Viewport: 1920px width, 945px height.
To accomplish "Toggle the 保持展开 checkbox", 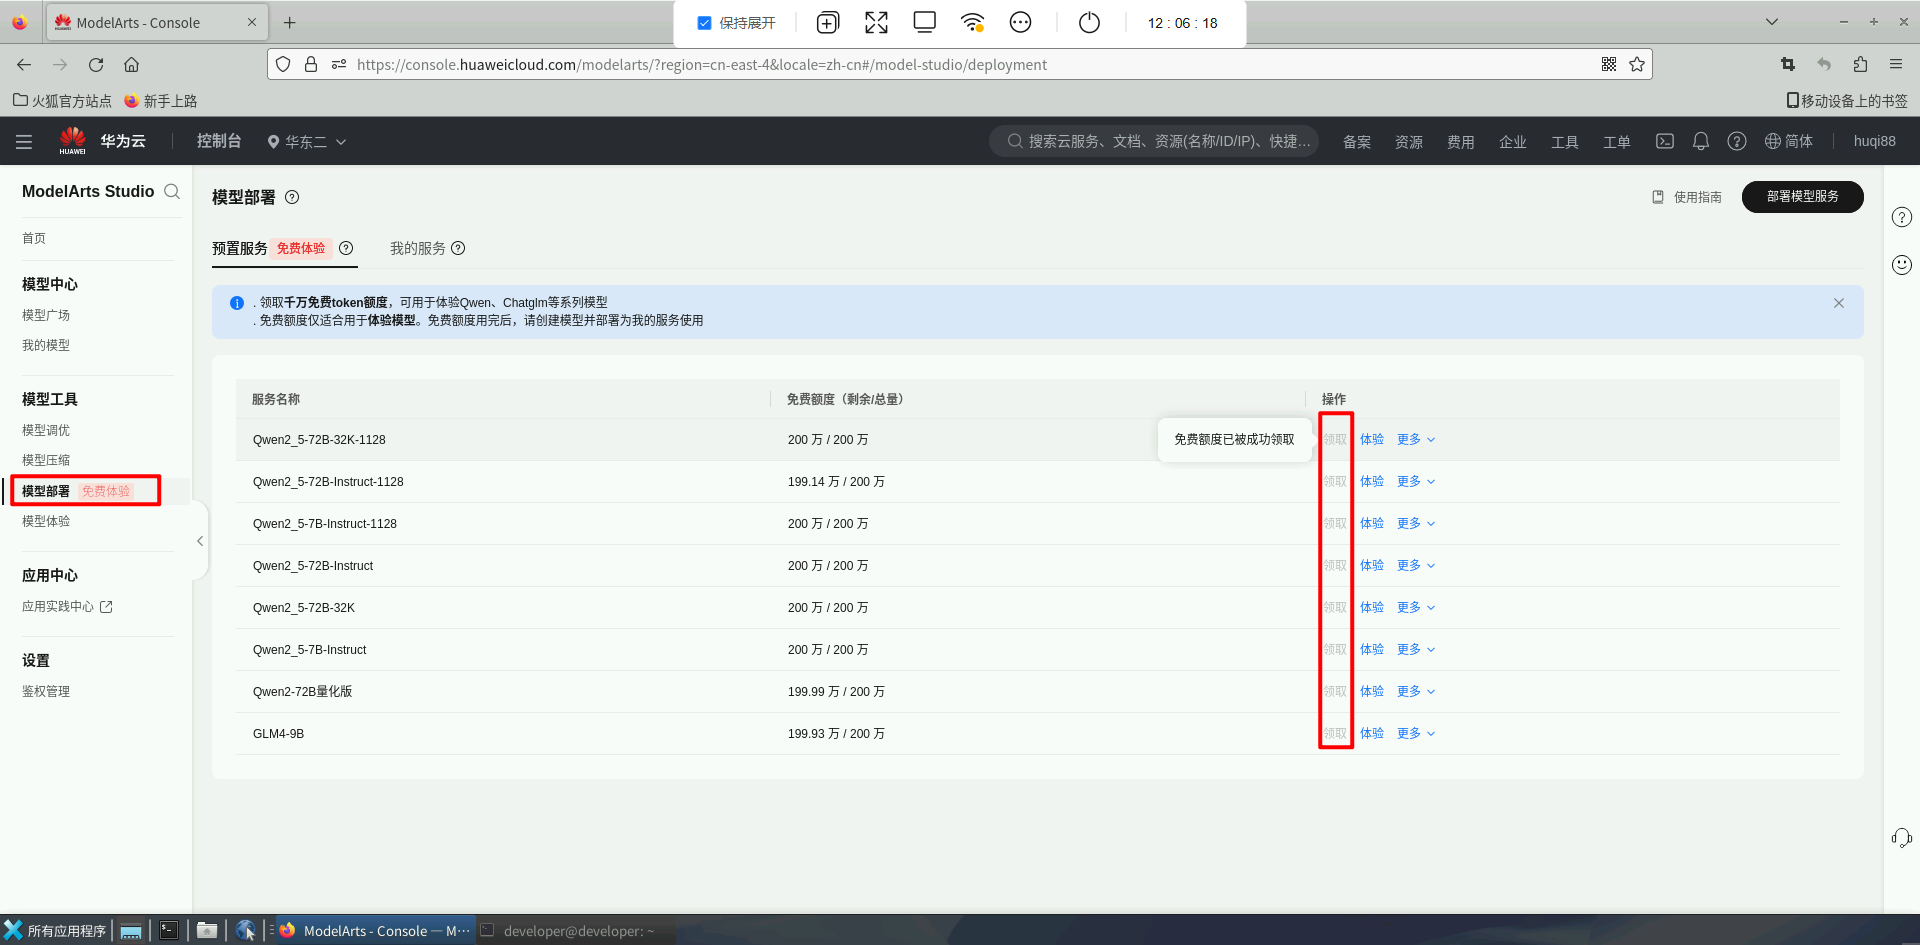I will click(705, 23).
